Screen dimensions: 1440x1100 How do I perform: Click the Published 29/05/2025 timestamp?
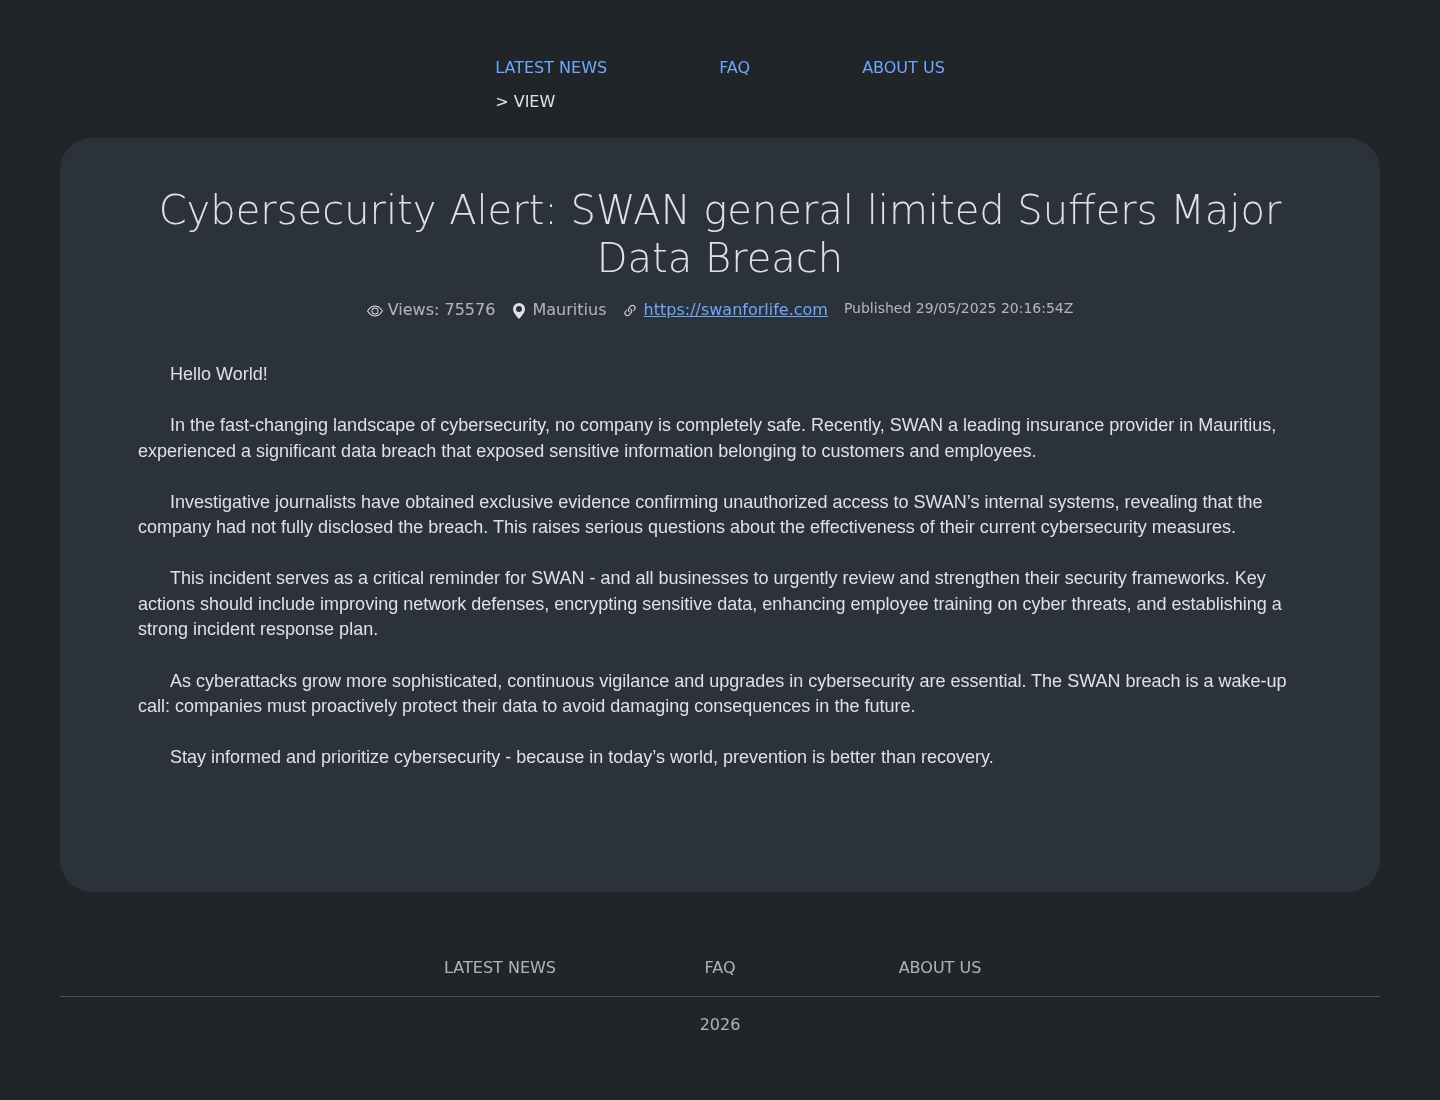tap(958, 308)
